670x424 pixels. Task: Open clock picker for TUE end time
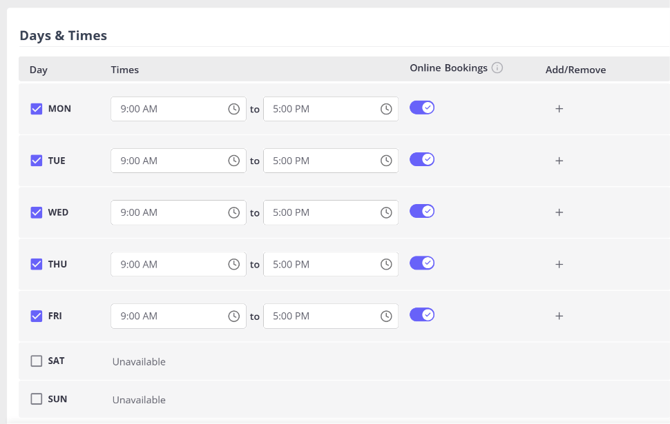point(386,161)
